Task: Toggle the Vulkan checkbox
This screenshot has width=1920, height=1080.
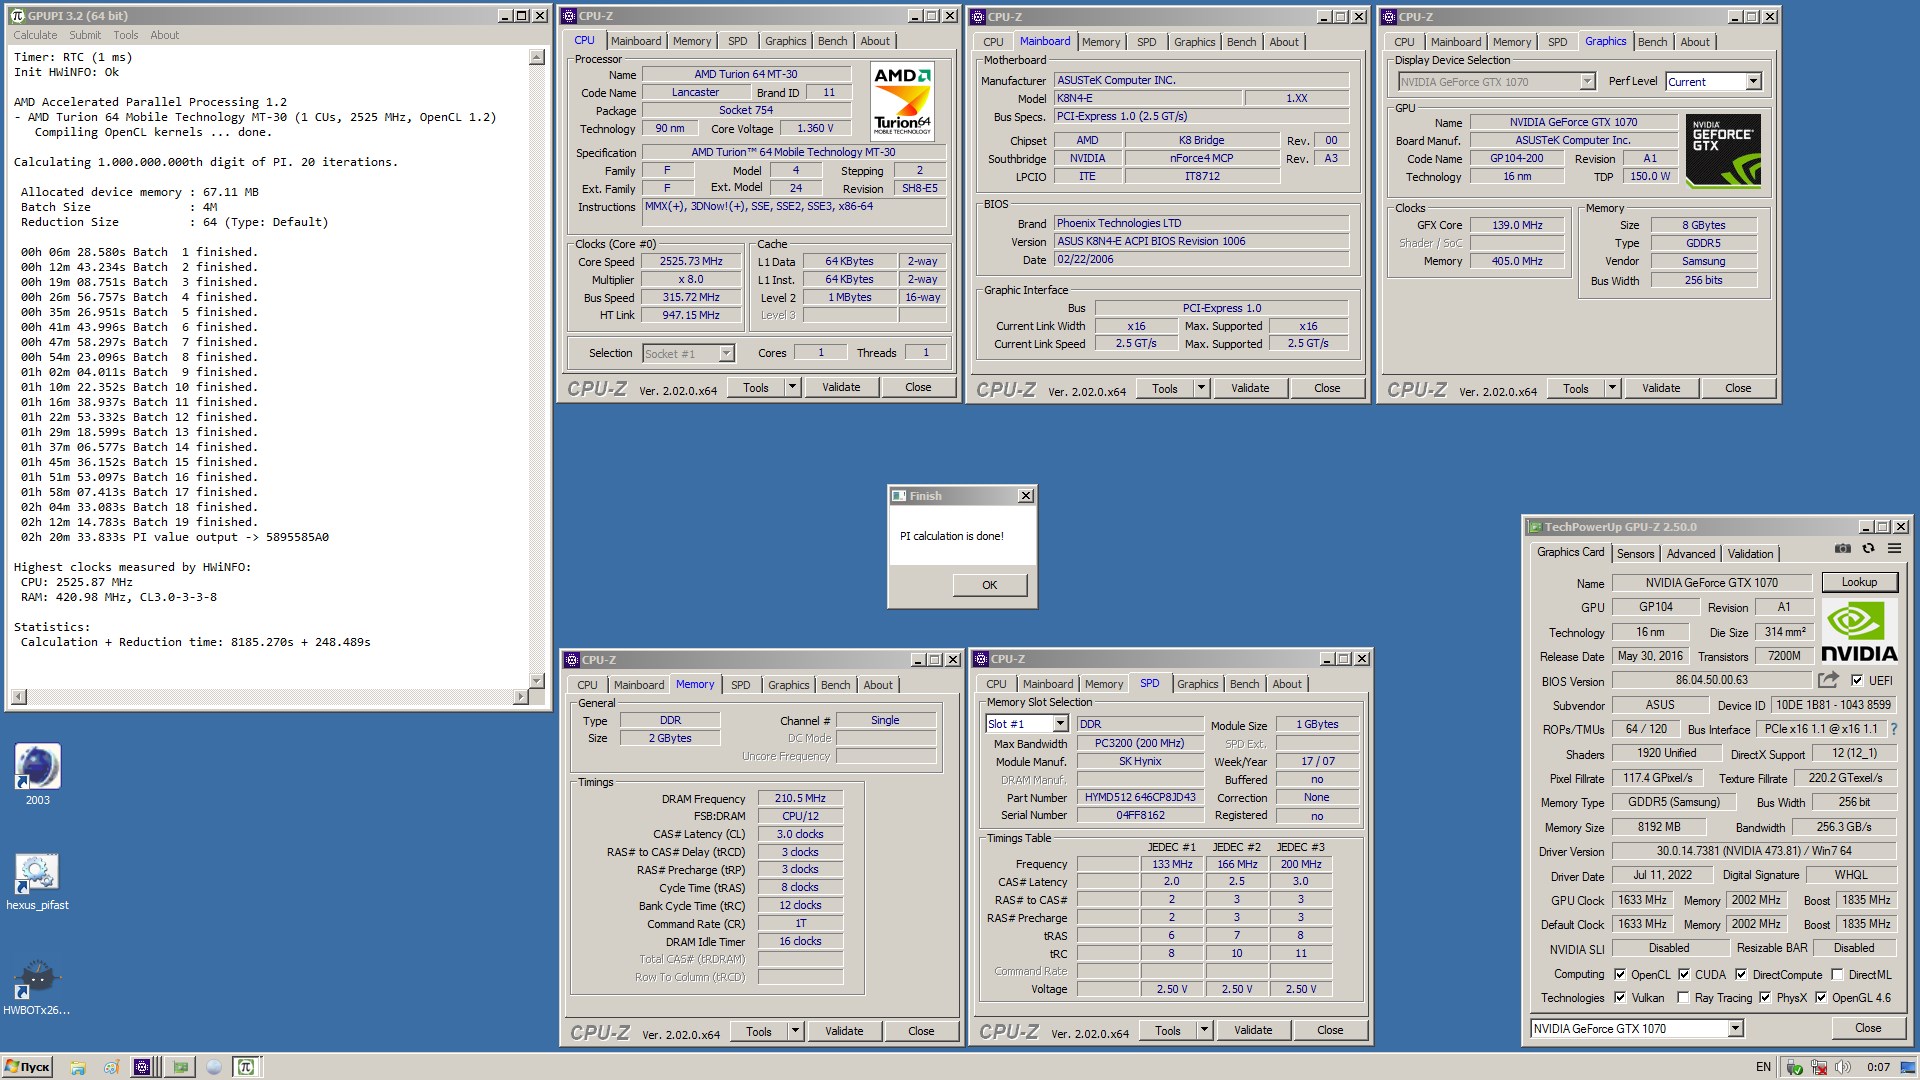Action: coord(1620,997)
